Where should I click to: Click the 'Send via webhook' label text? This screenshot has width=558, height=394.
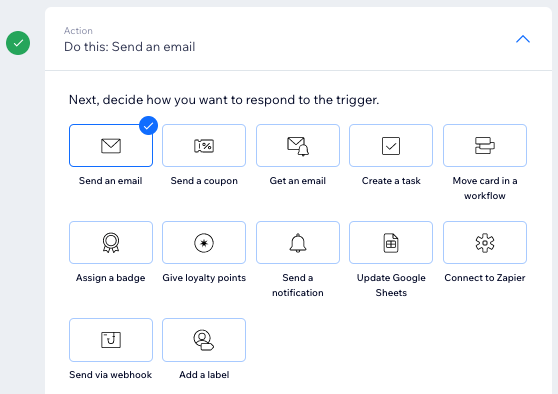111,375
